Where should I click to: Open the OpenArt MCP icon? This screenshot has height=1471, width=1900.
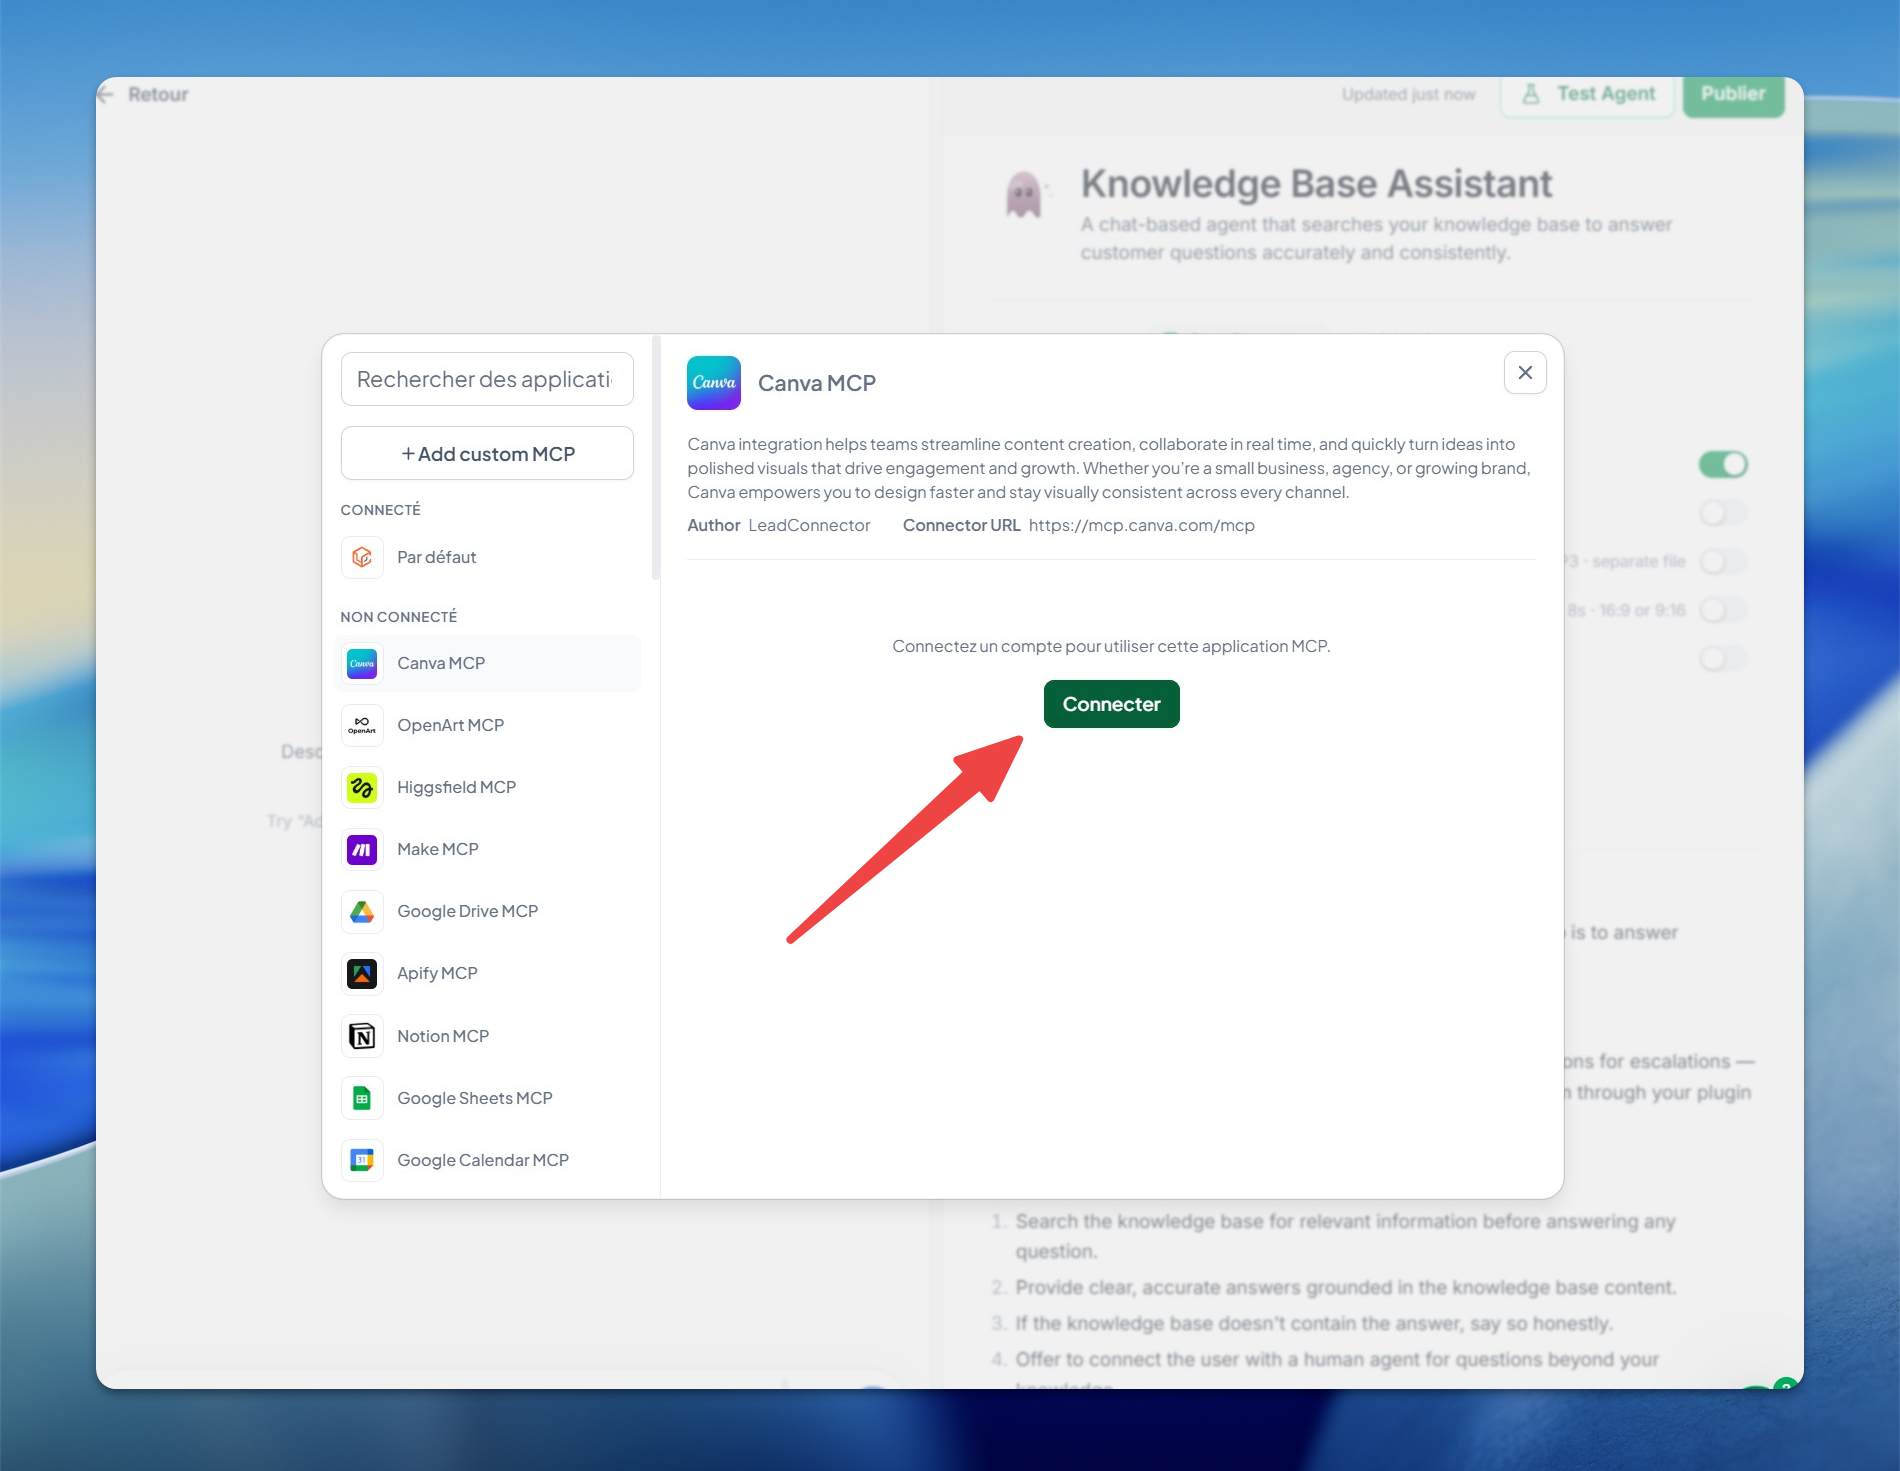click(362, 725)
